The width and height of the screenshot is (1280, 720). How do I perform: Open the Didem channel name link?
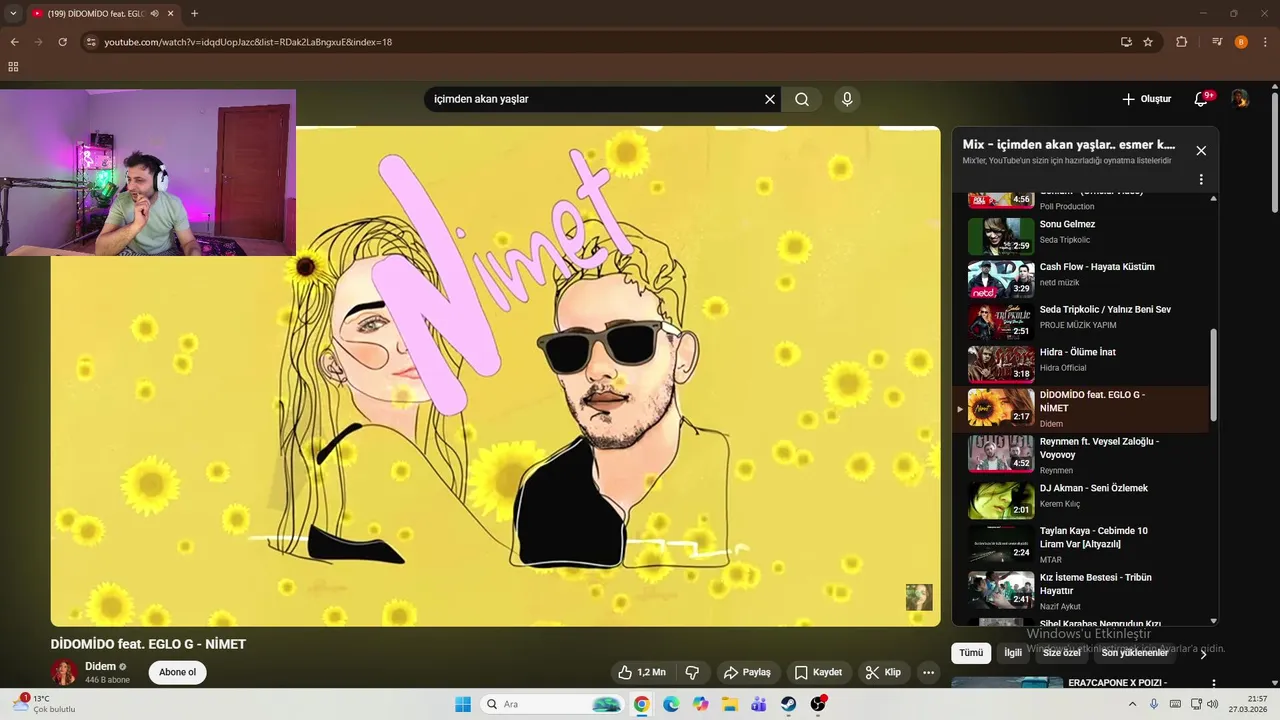tap(100, 666)
